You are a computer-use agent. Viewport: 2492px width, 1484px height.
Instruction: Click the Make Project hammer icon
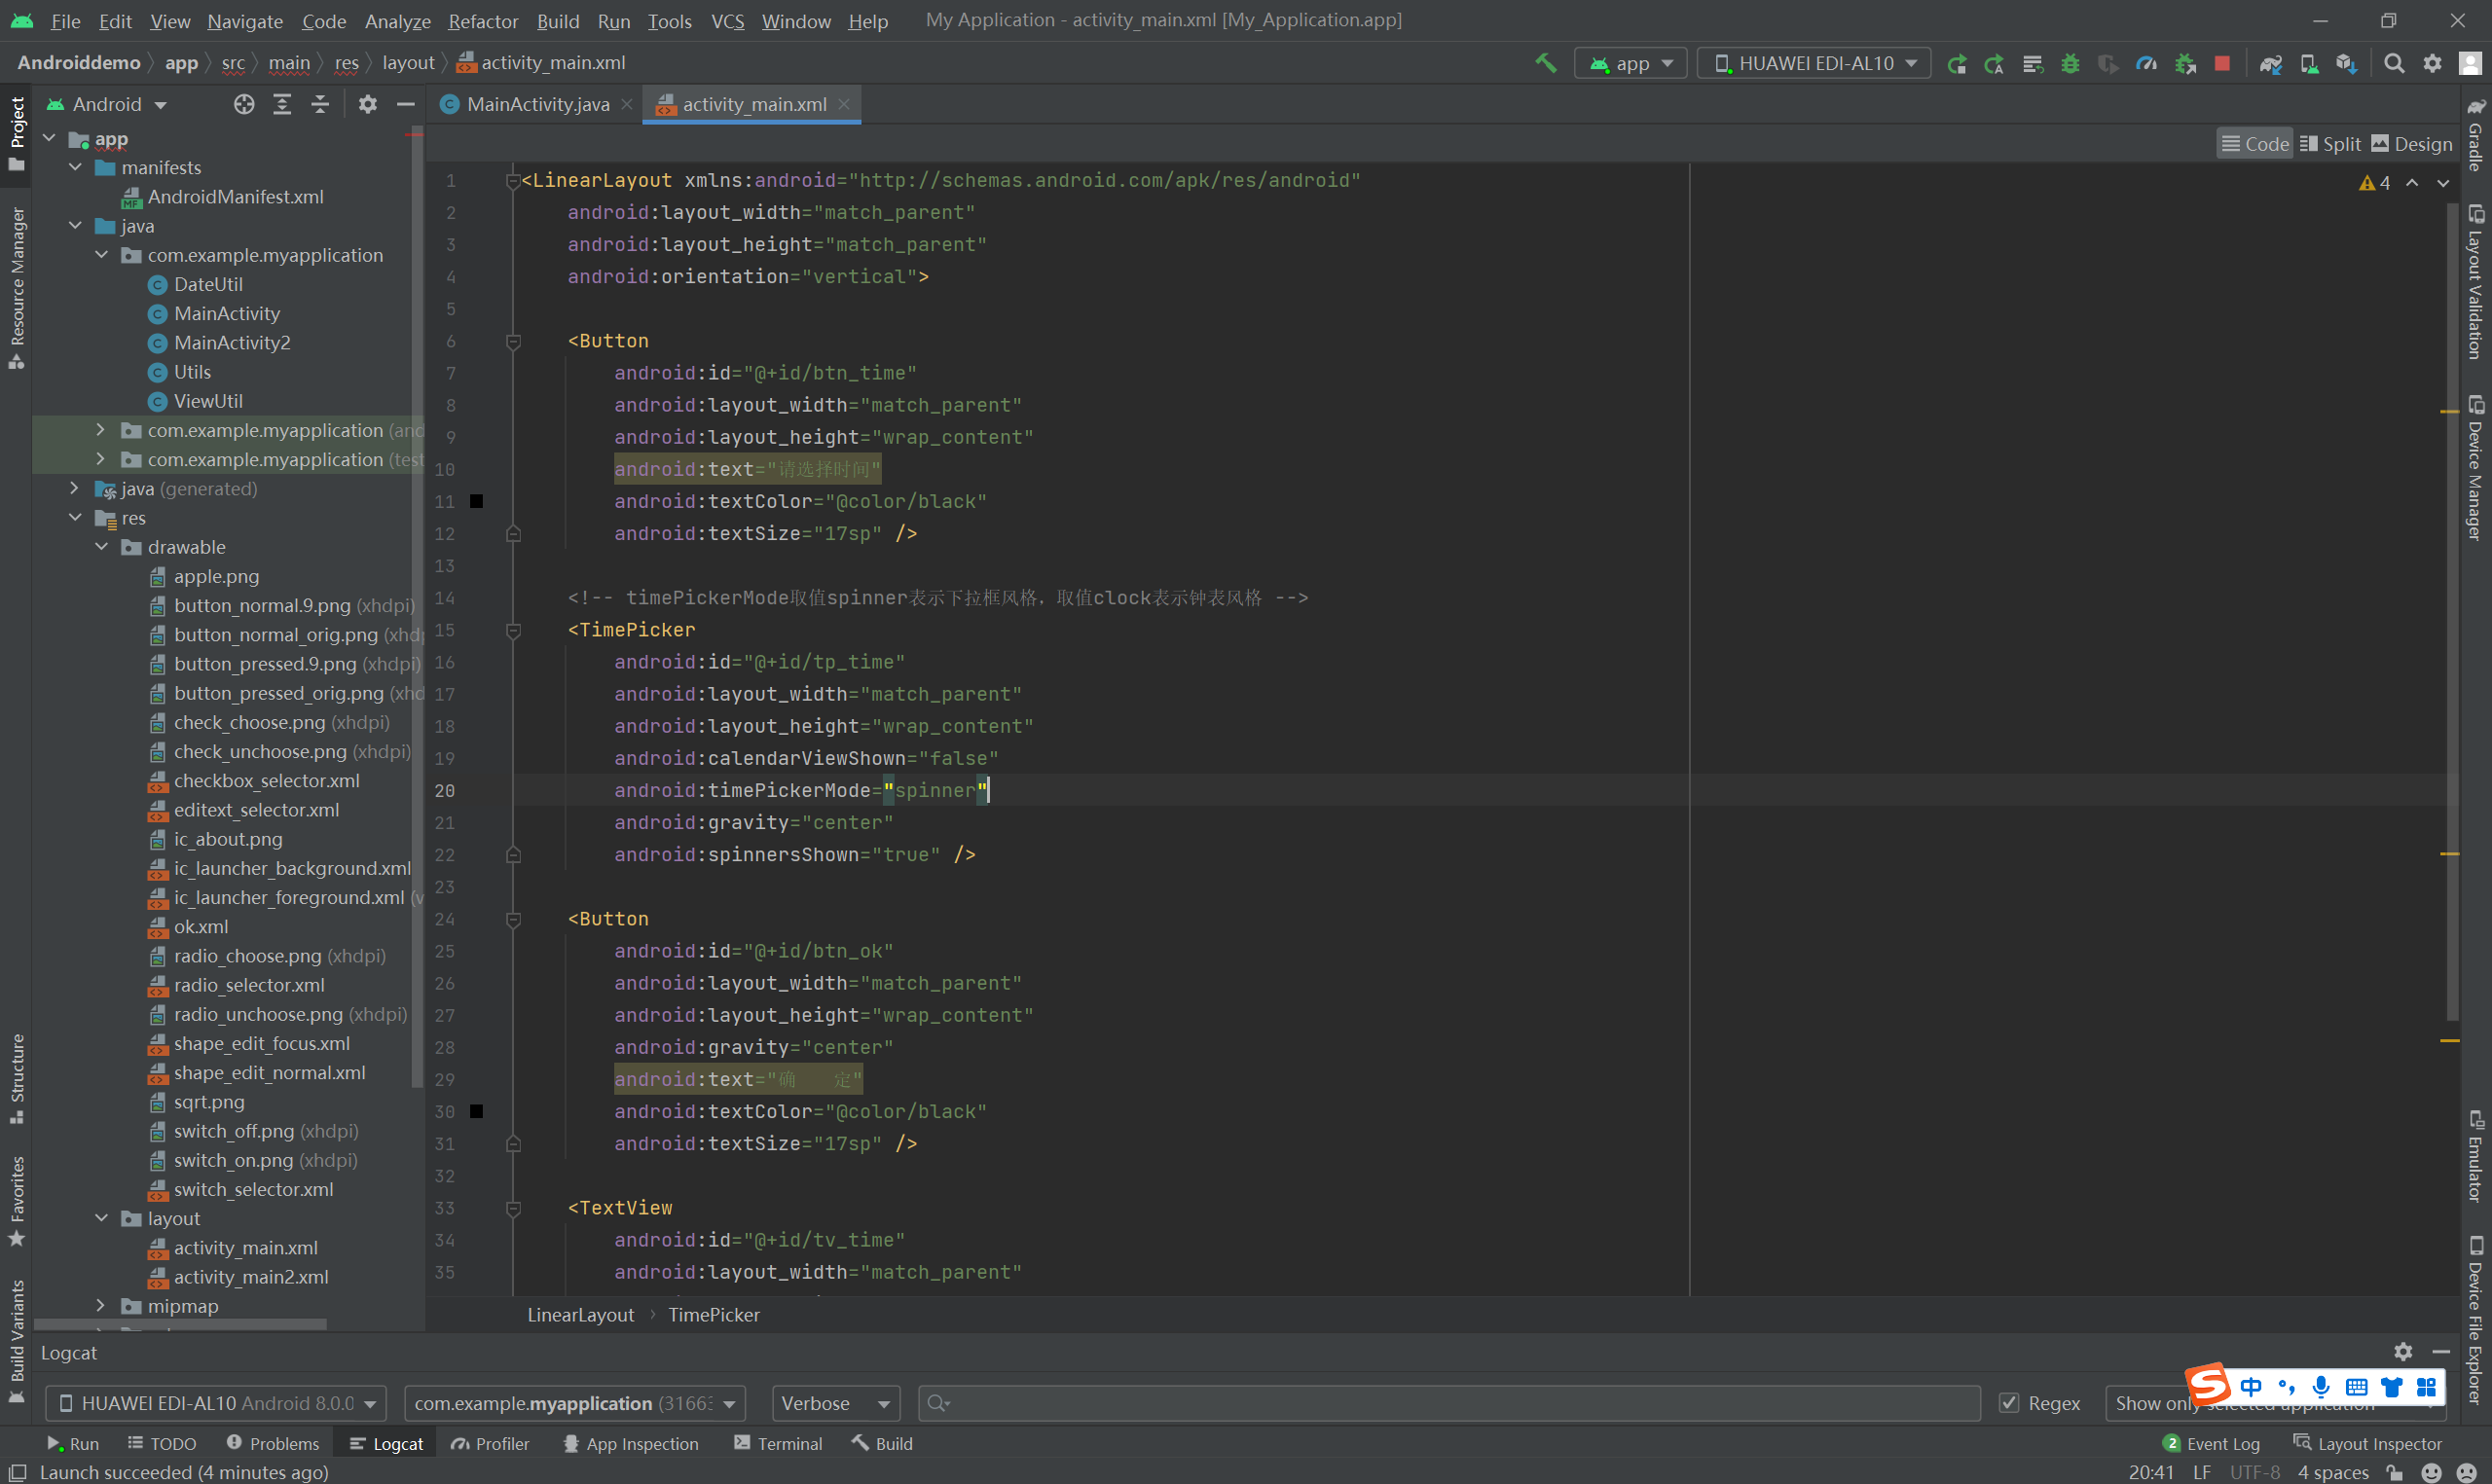[x=1545, y=63]
